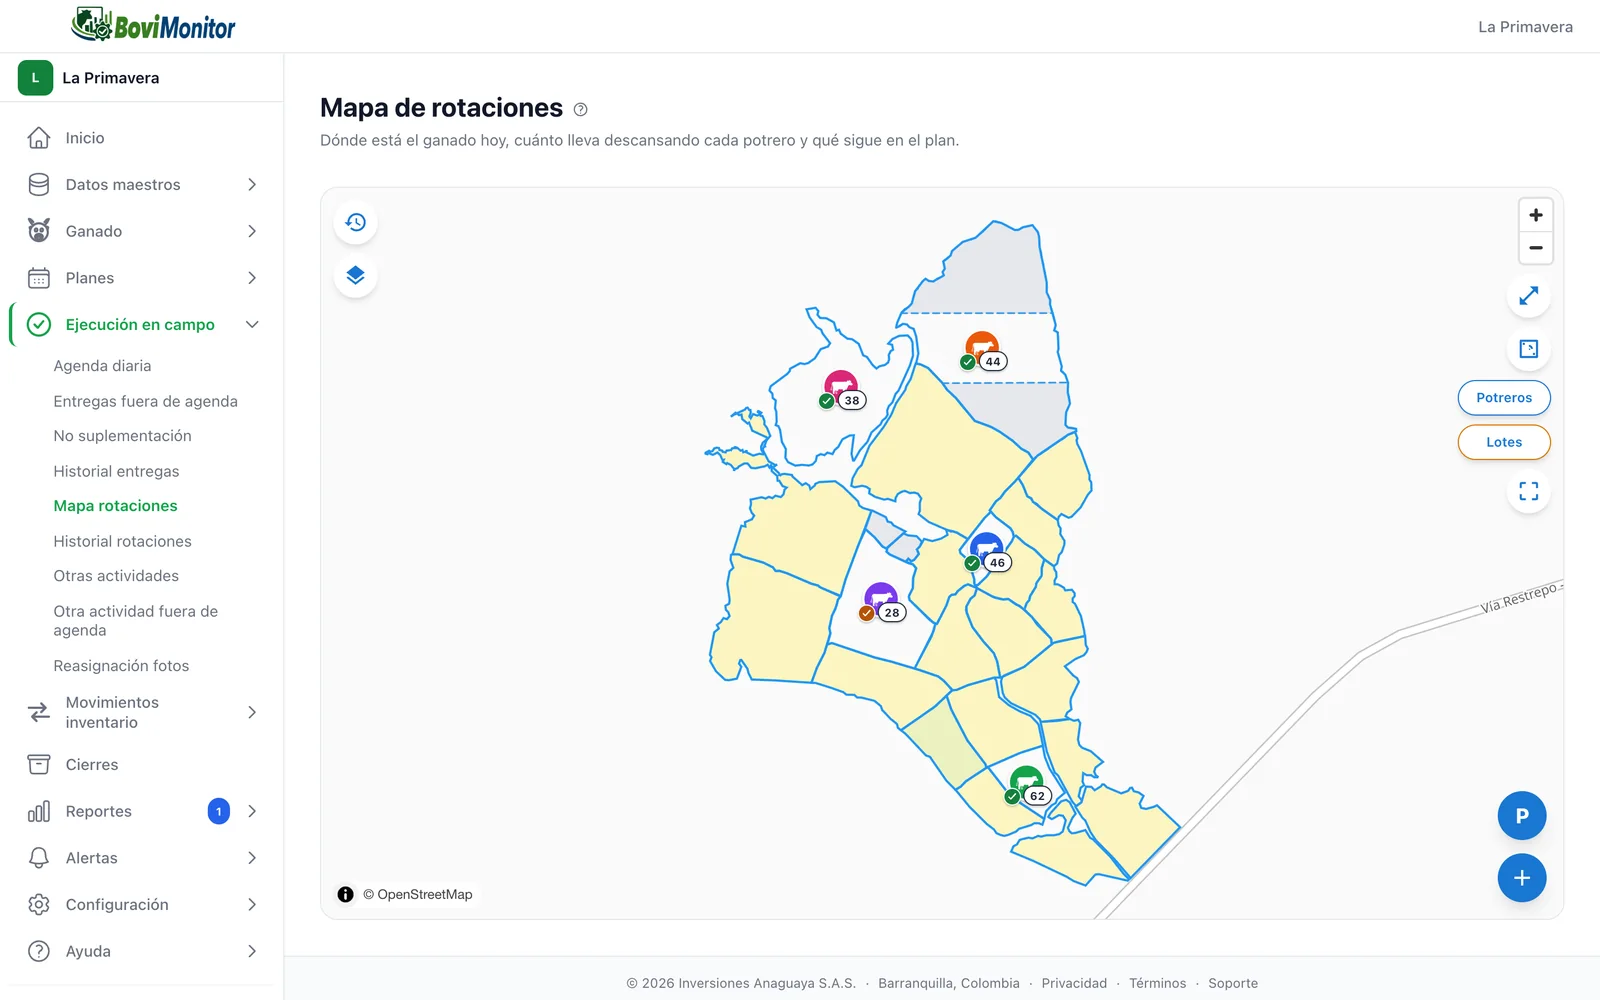Click the square frame map button
The width and height of the screenshot is (1600, 1000).
click(x=1529, y=349)
